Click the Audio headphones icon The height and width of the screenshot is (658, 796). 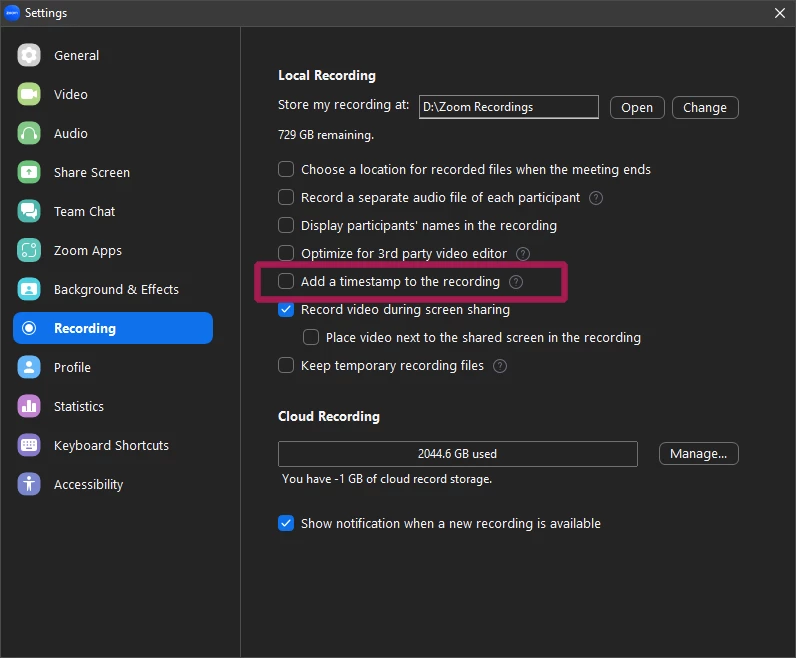coord(29,133)
